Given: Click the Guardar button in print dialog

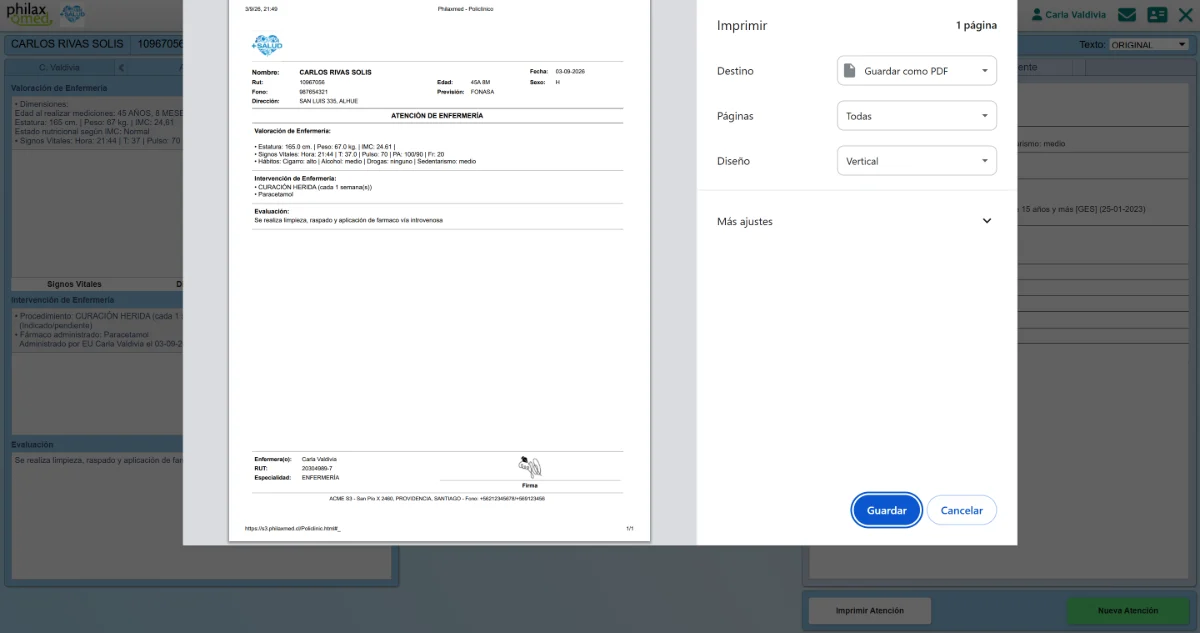Looking at the screenshot, I should 886,510.
